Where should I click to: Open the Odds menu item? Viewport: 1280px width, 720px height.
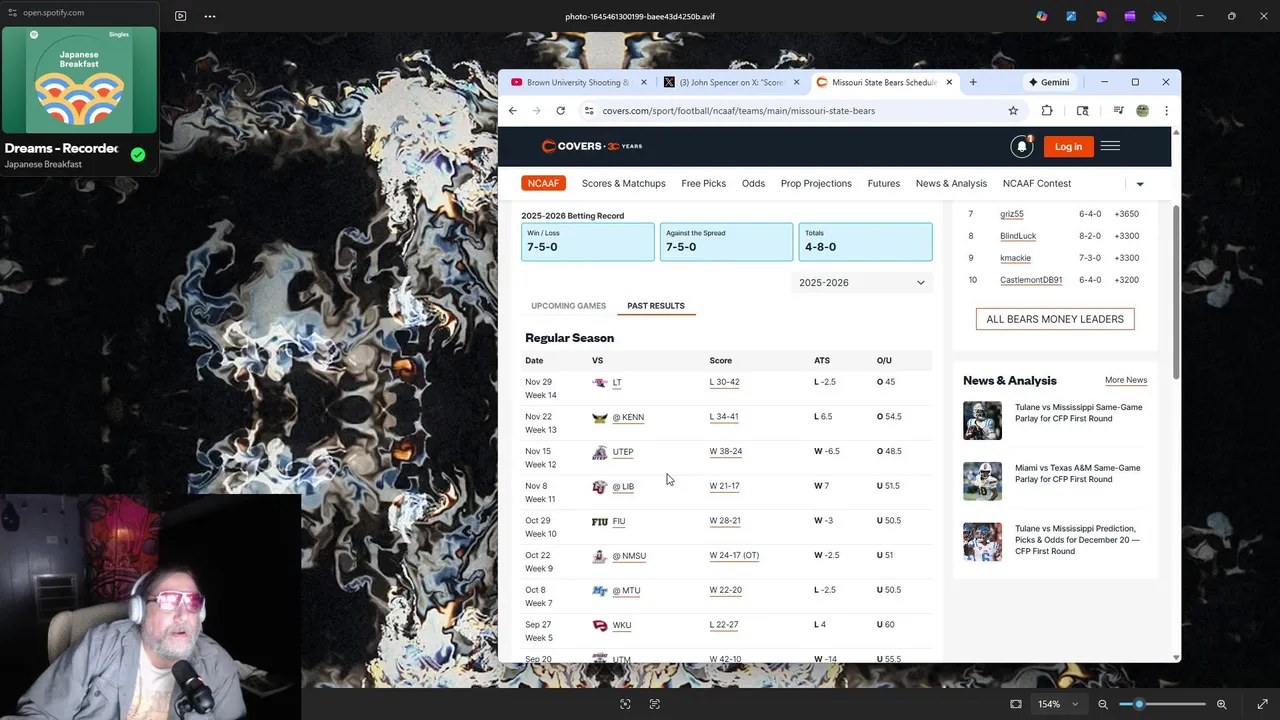click(x=753, y=184)
